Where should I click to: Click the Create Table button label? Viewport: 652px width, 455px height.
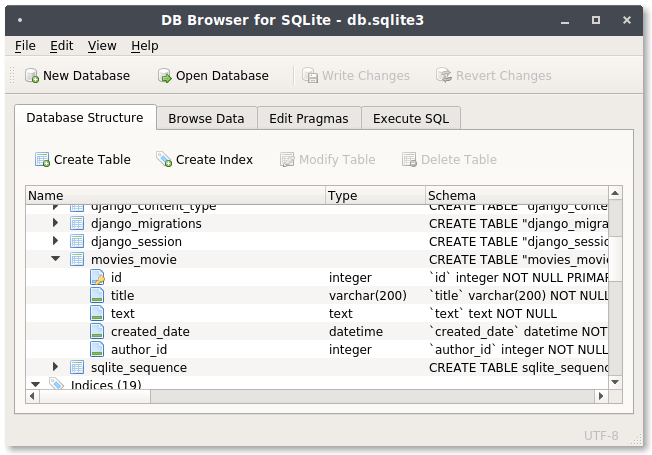coord(92,159)
